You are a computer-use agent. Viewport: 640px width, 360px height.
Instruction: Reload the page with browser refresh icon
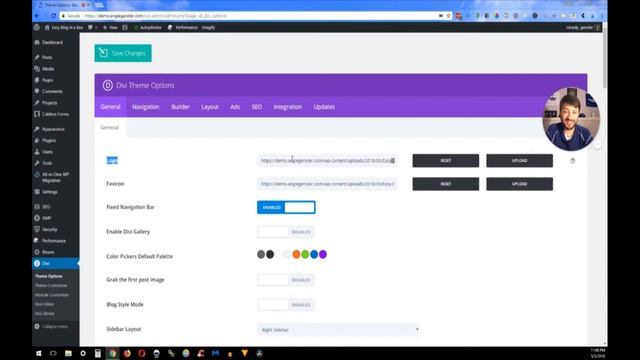pos(53,16)
